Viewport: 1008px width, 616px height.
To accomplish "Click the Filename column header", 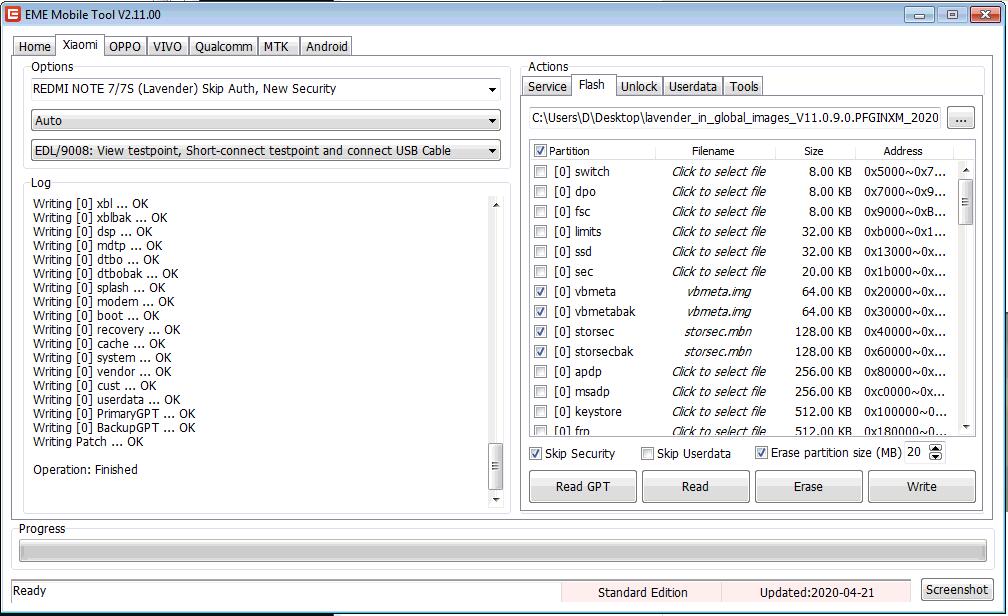I will point(714,151).
